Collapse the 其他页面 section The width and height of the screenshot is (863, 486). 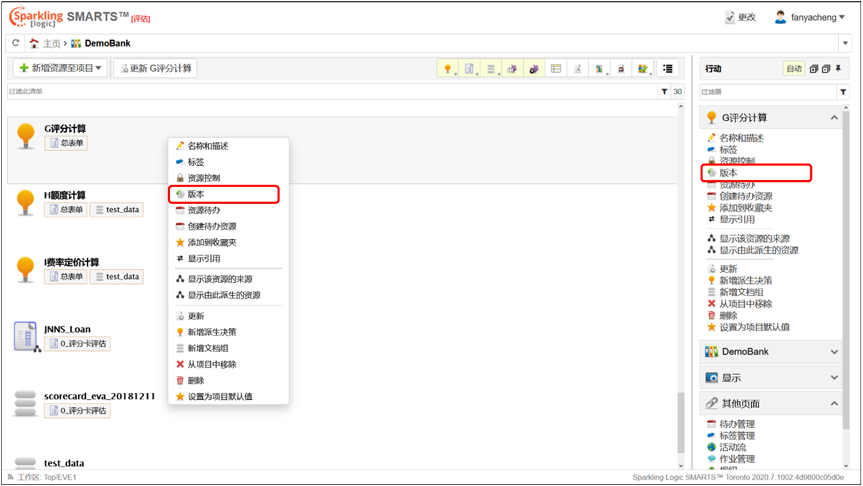(x=834, y=404)
